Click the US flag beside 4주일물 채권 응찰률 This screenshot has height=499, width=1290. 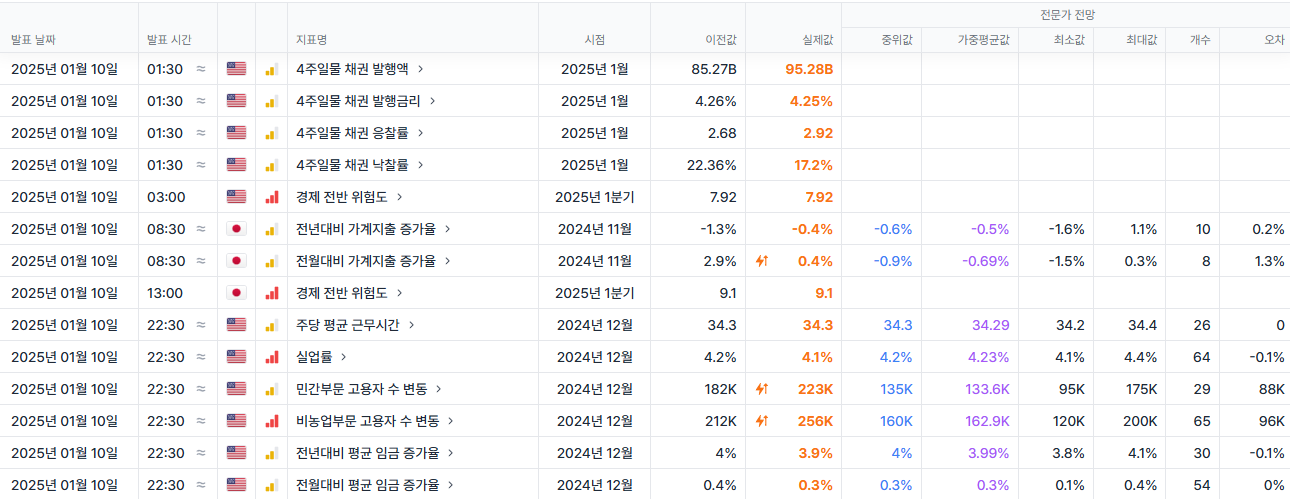[236, 133]
